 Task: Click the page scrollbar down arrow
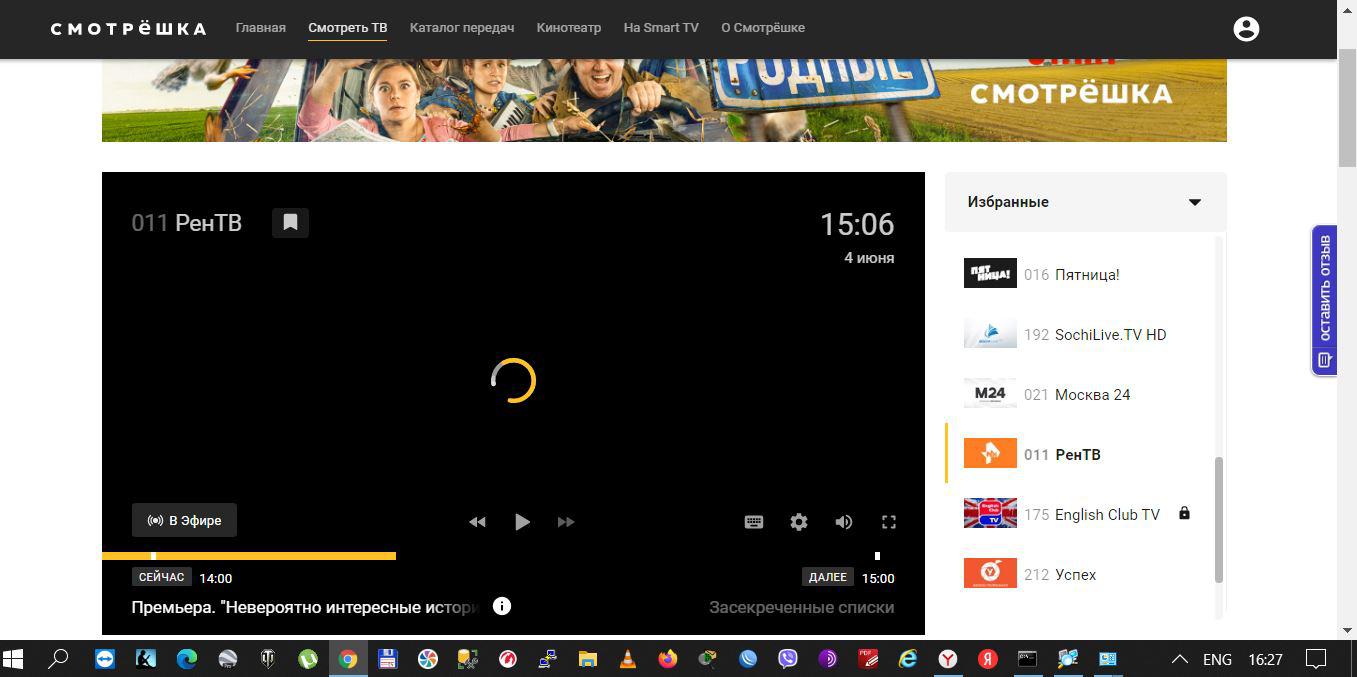pyautogui.click(x=1347, y=630)
